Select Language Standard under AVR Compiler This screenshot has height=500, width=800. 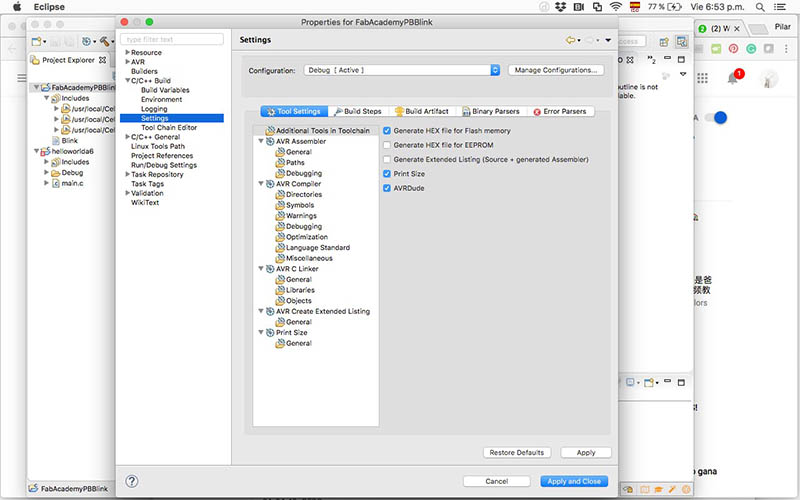coord(318,247)
